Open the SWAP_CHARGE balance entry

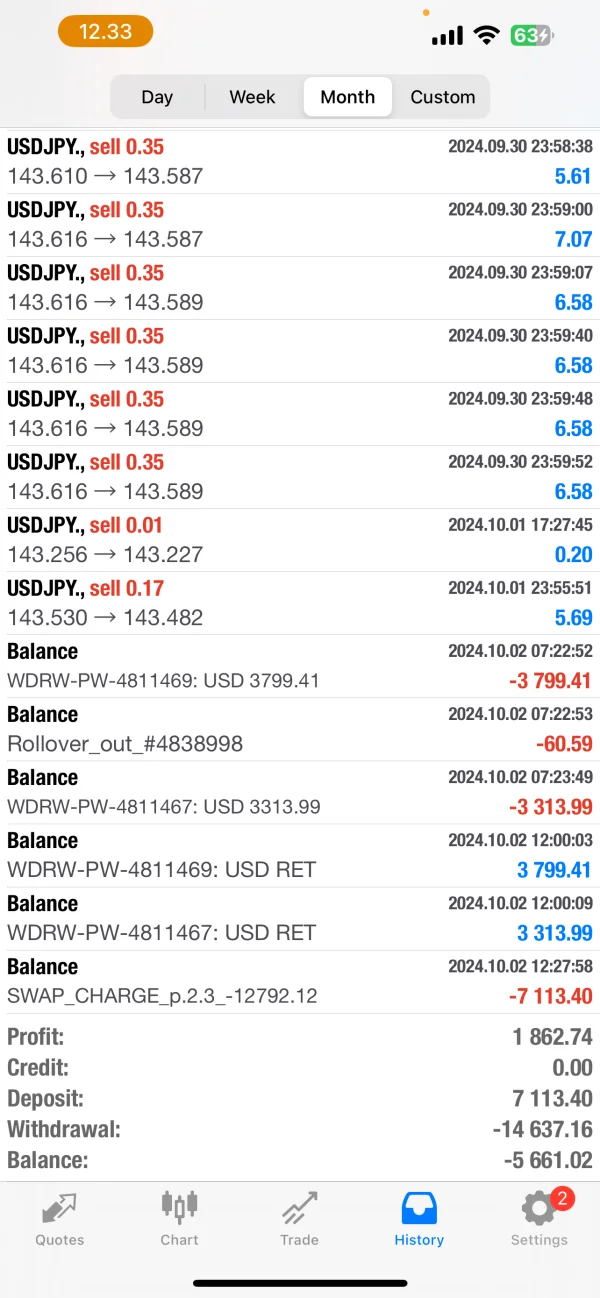[300, 981]
